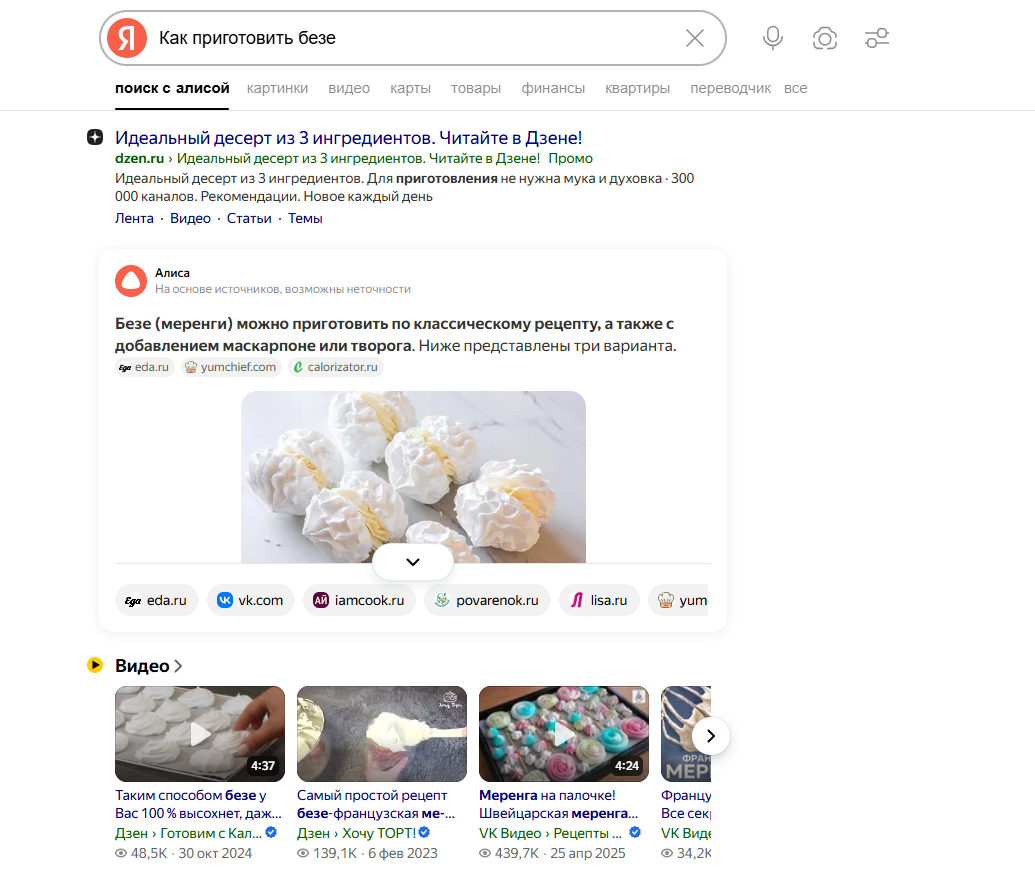The height and width of the screenshot is (880, 1035).
Task: Open the povarenok.ru source chip
Action: tap(487, 600)
